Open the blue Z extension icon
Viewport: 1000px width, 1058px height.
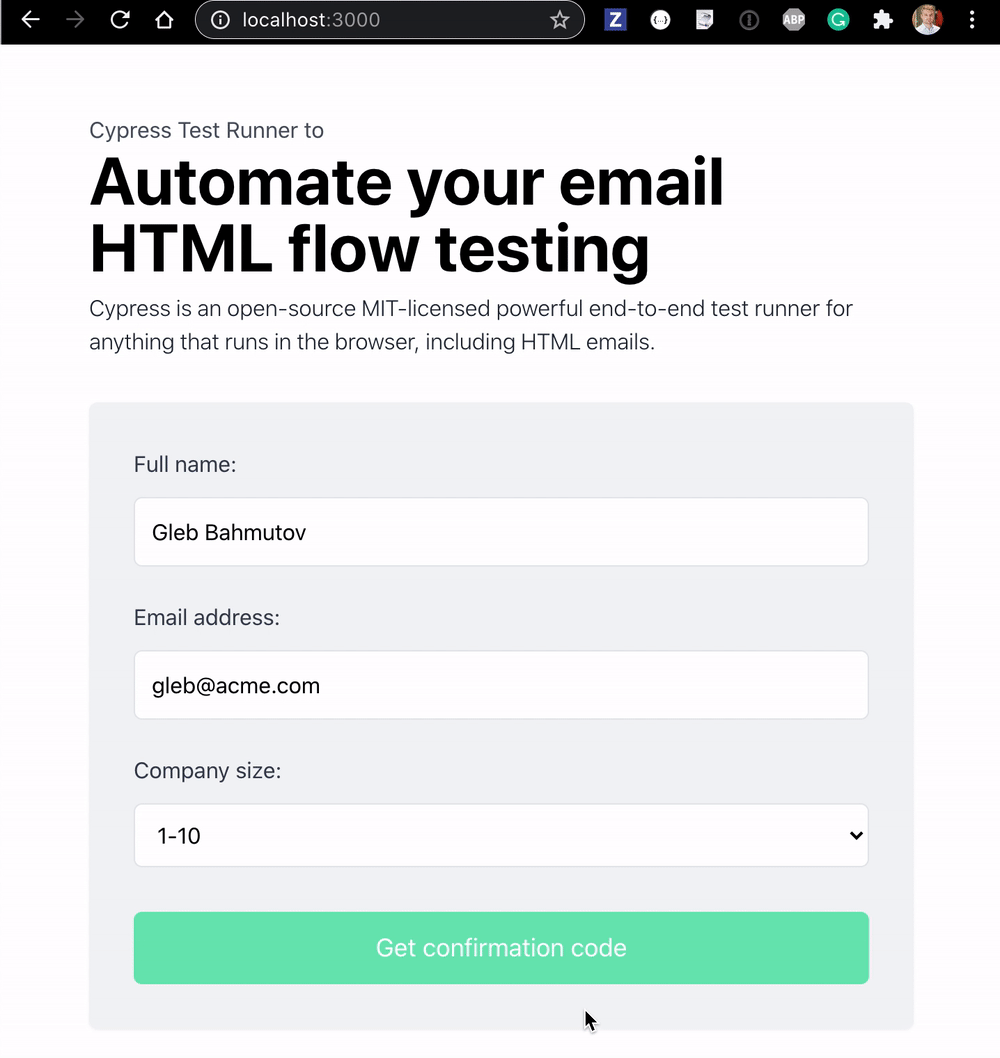coord(615,20)
